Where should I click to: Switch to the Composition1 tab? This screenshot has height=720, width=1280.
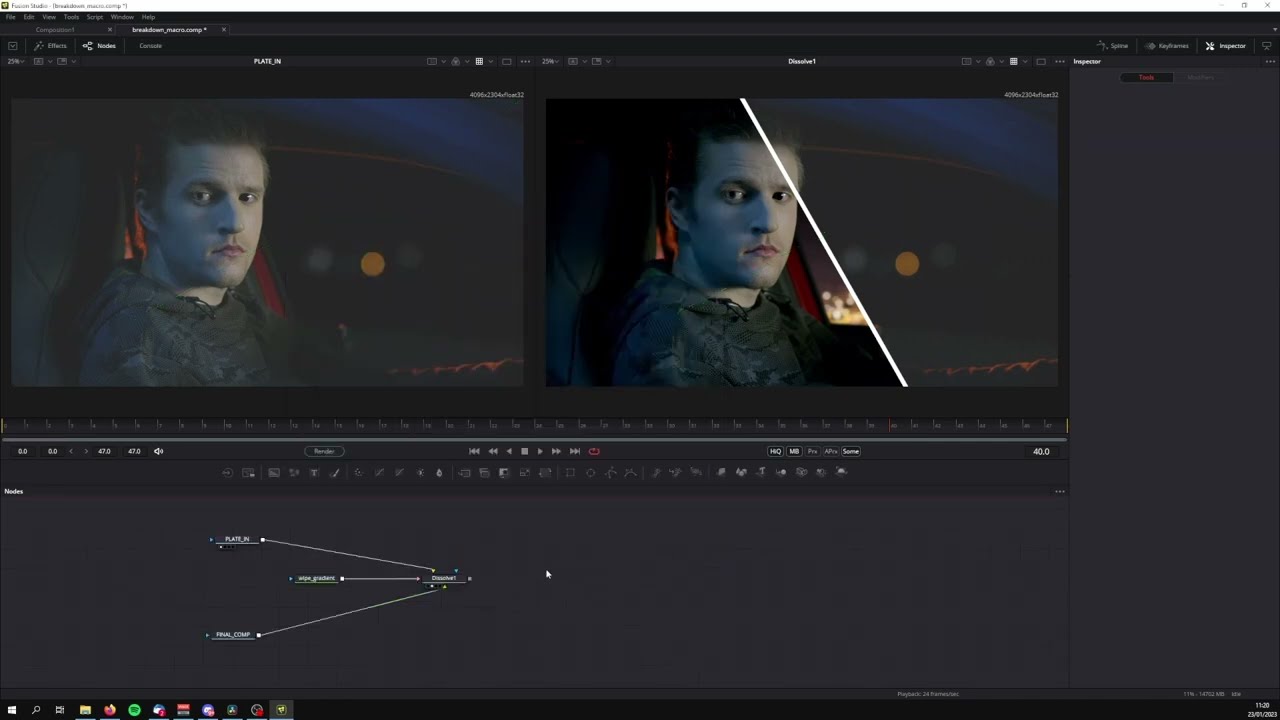(x=55, y=30)
